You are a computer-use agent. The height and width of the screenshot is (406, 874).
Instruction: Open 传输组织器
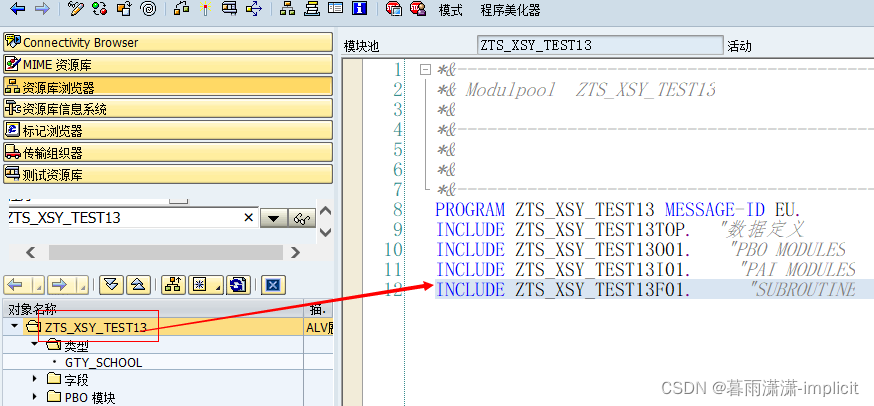(x=168, y=152)
